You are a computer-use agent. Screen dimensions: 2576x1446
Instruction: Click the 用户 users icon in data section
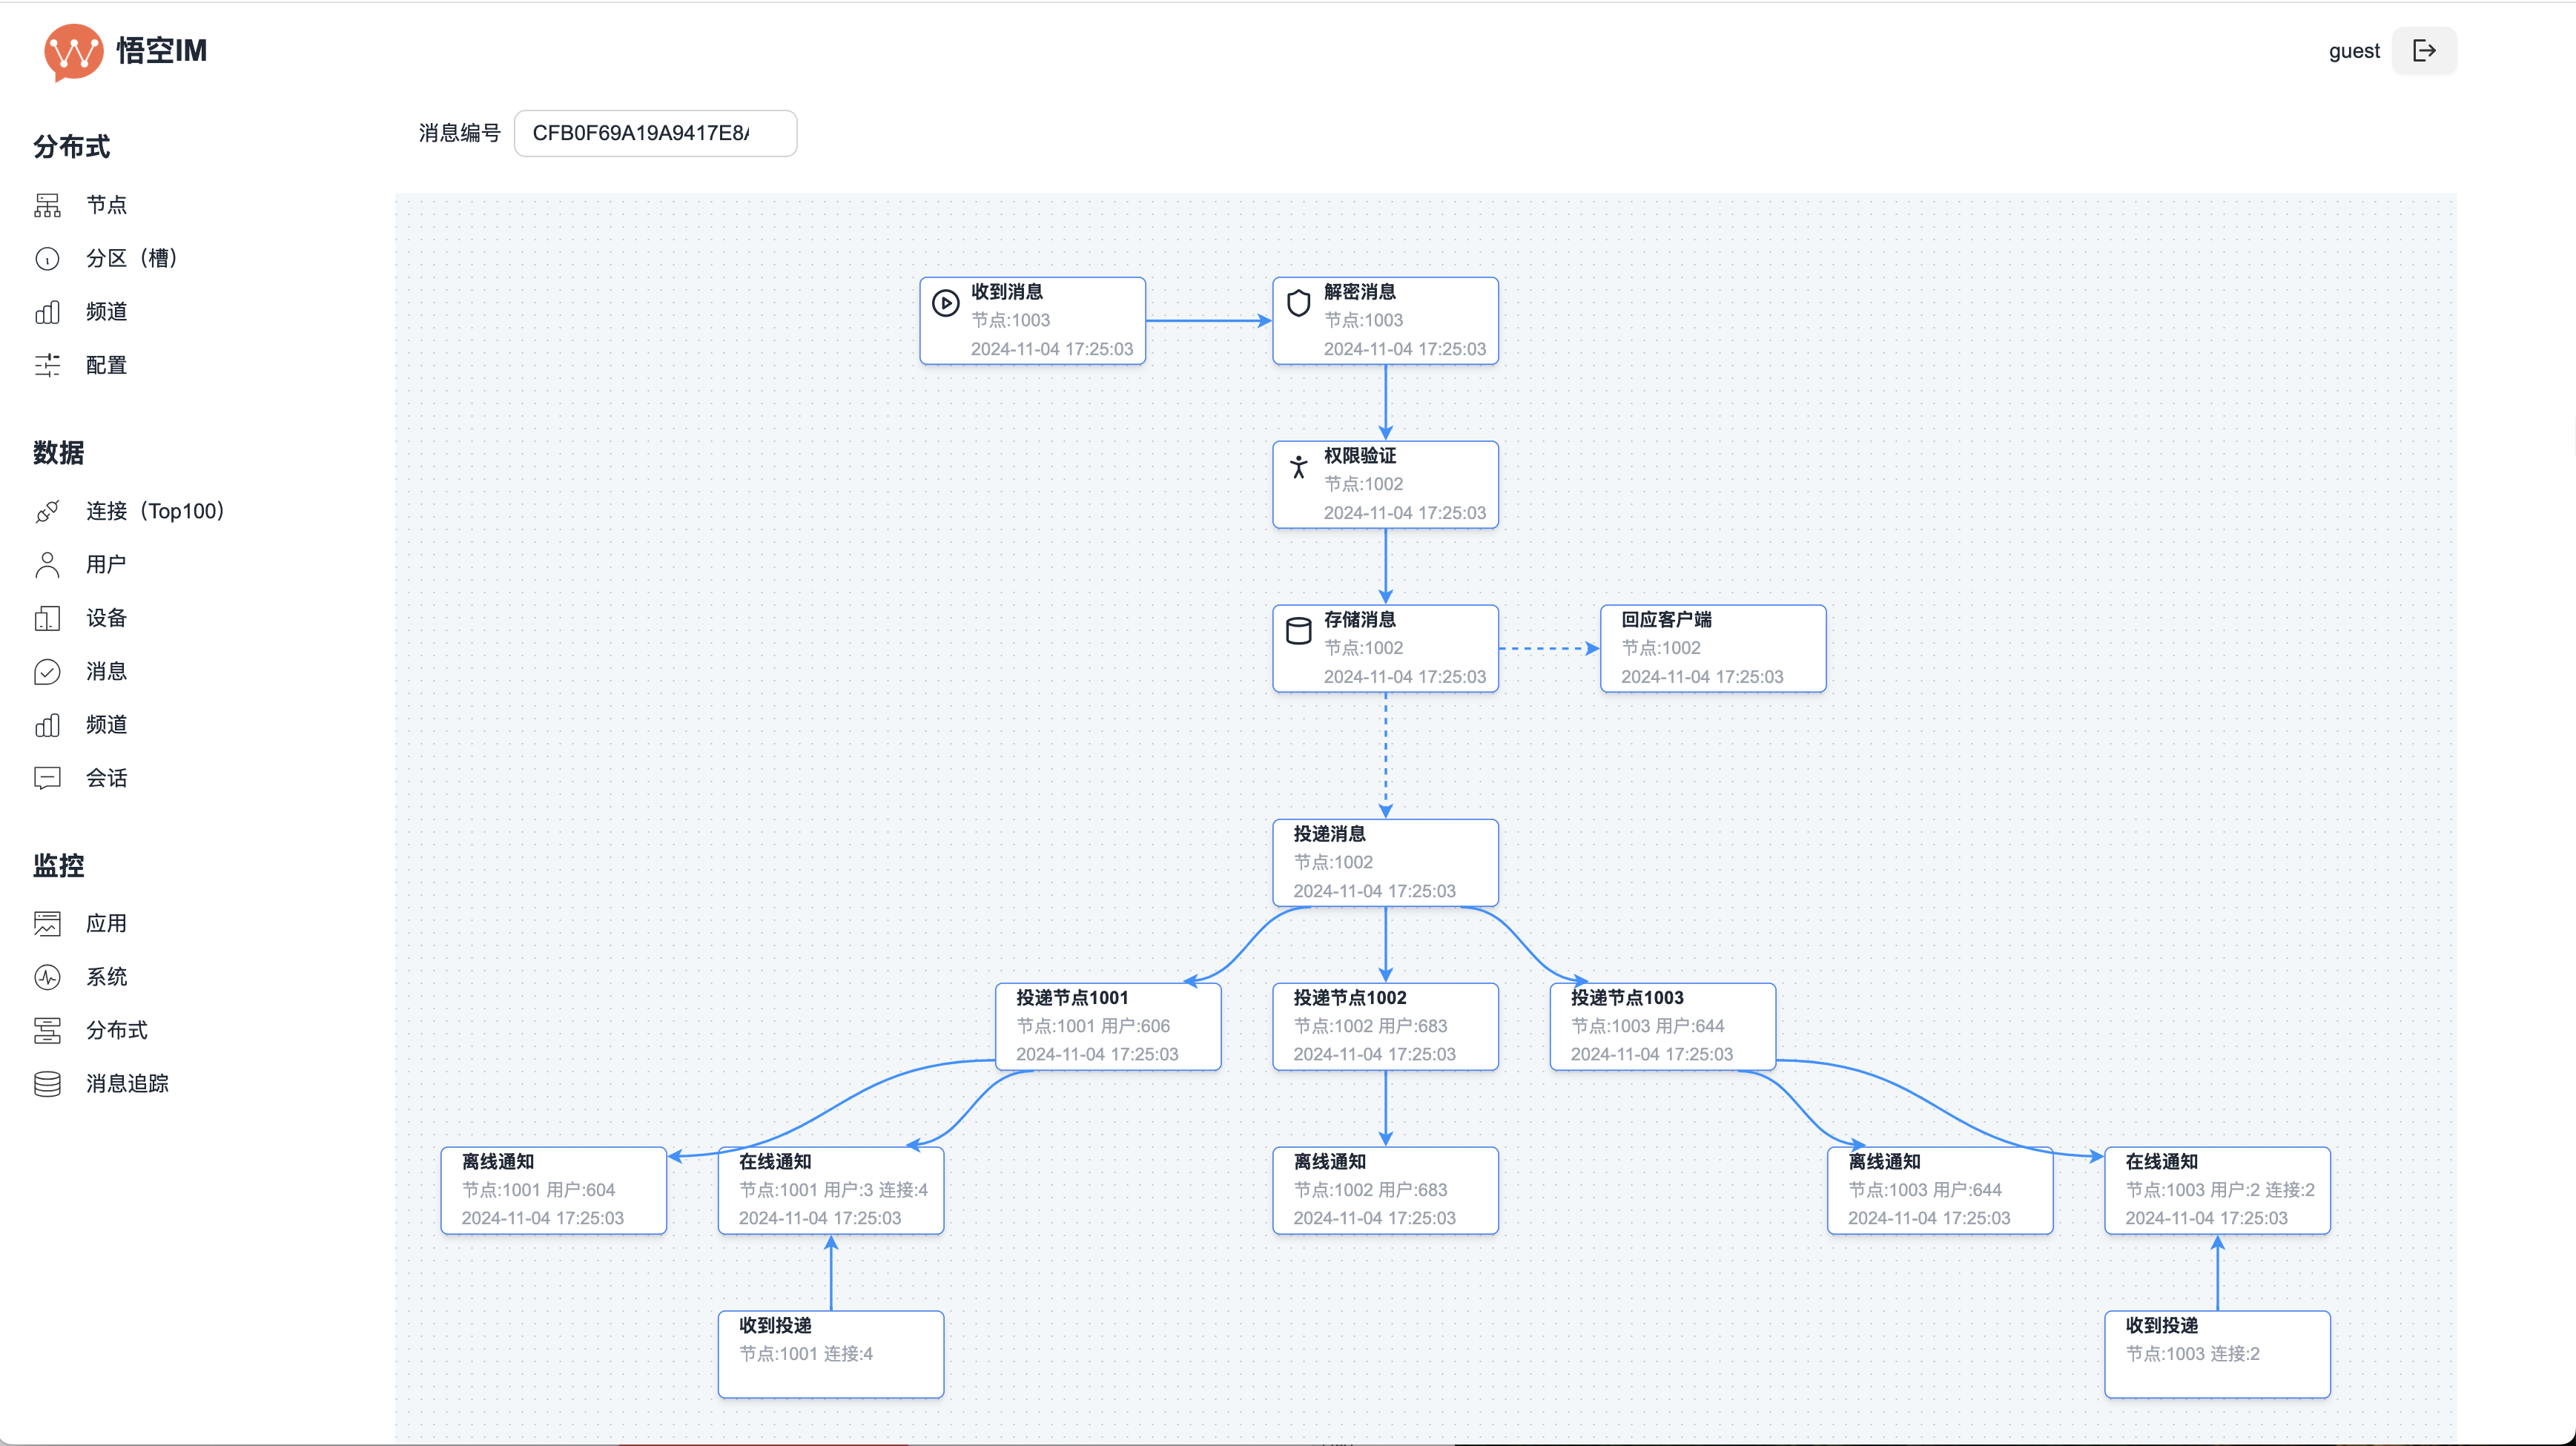point(47,564)
